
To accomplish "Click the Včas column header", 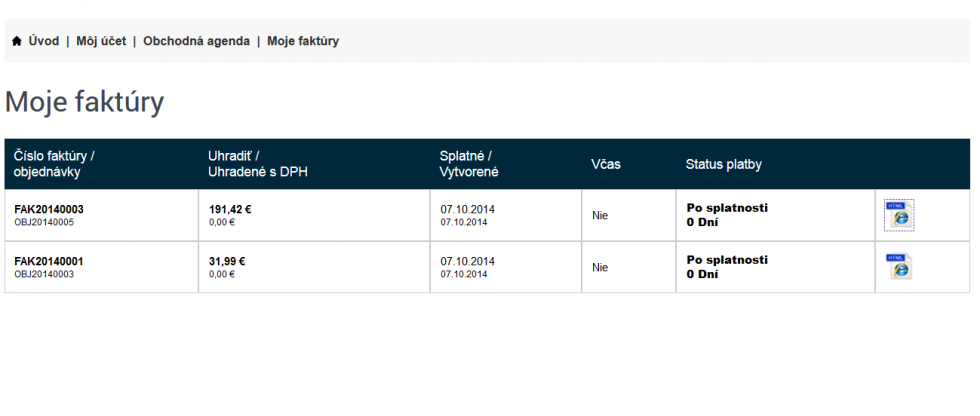I will [606, 164].
